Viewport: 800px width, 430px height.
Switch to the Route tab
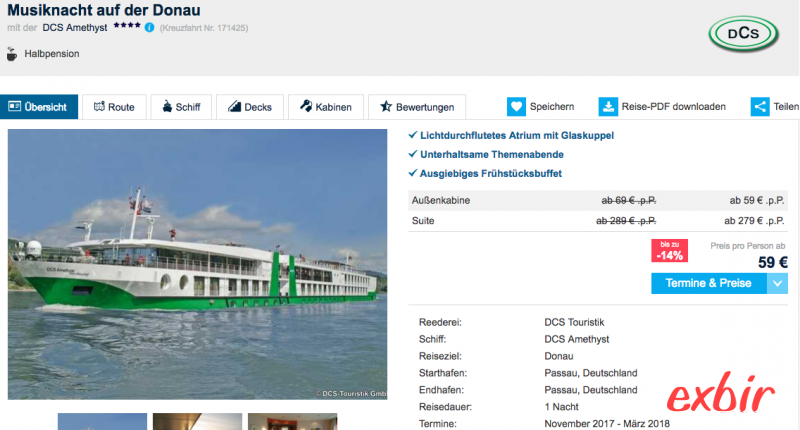114,107
